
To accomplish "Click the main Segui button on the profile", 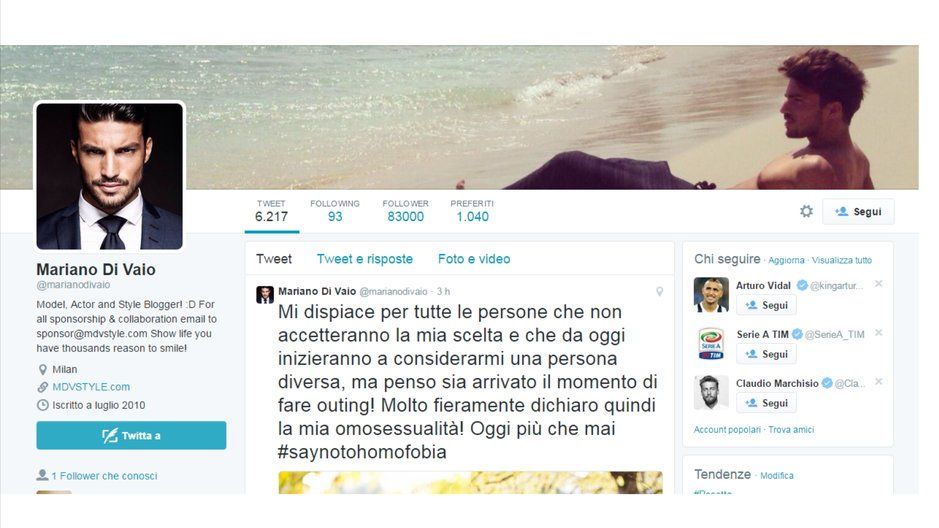I will pyautogui.click(x=858, y=211).
